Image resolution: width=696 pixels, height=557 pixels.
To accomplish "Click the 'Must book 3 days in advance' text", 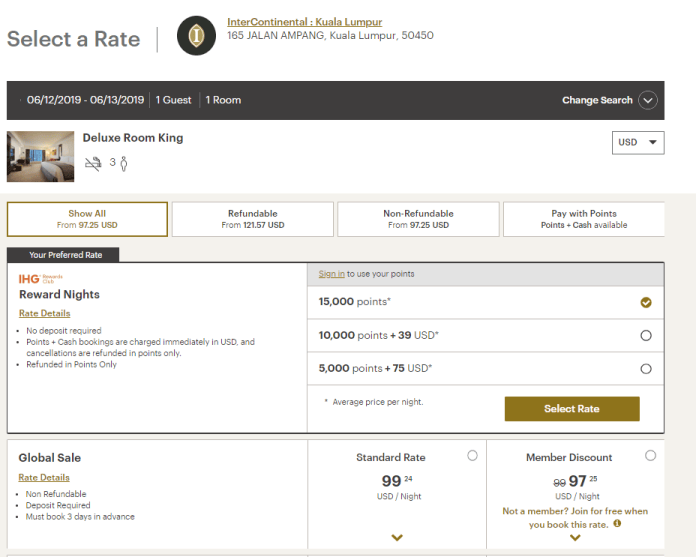I will click(80, 517).
